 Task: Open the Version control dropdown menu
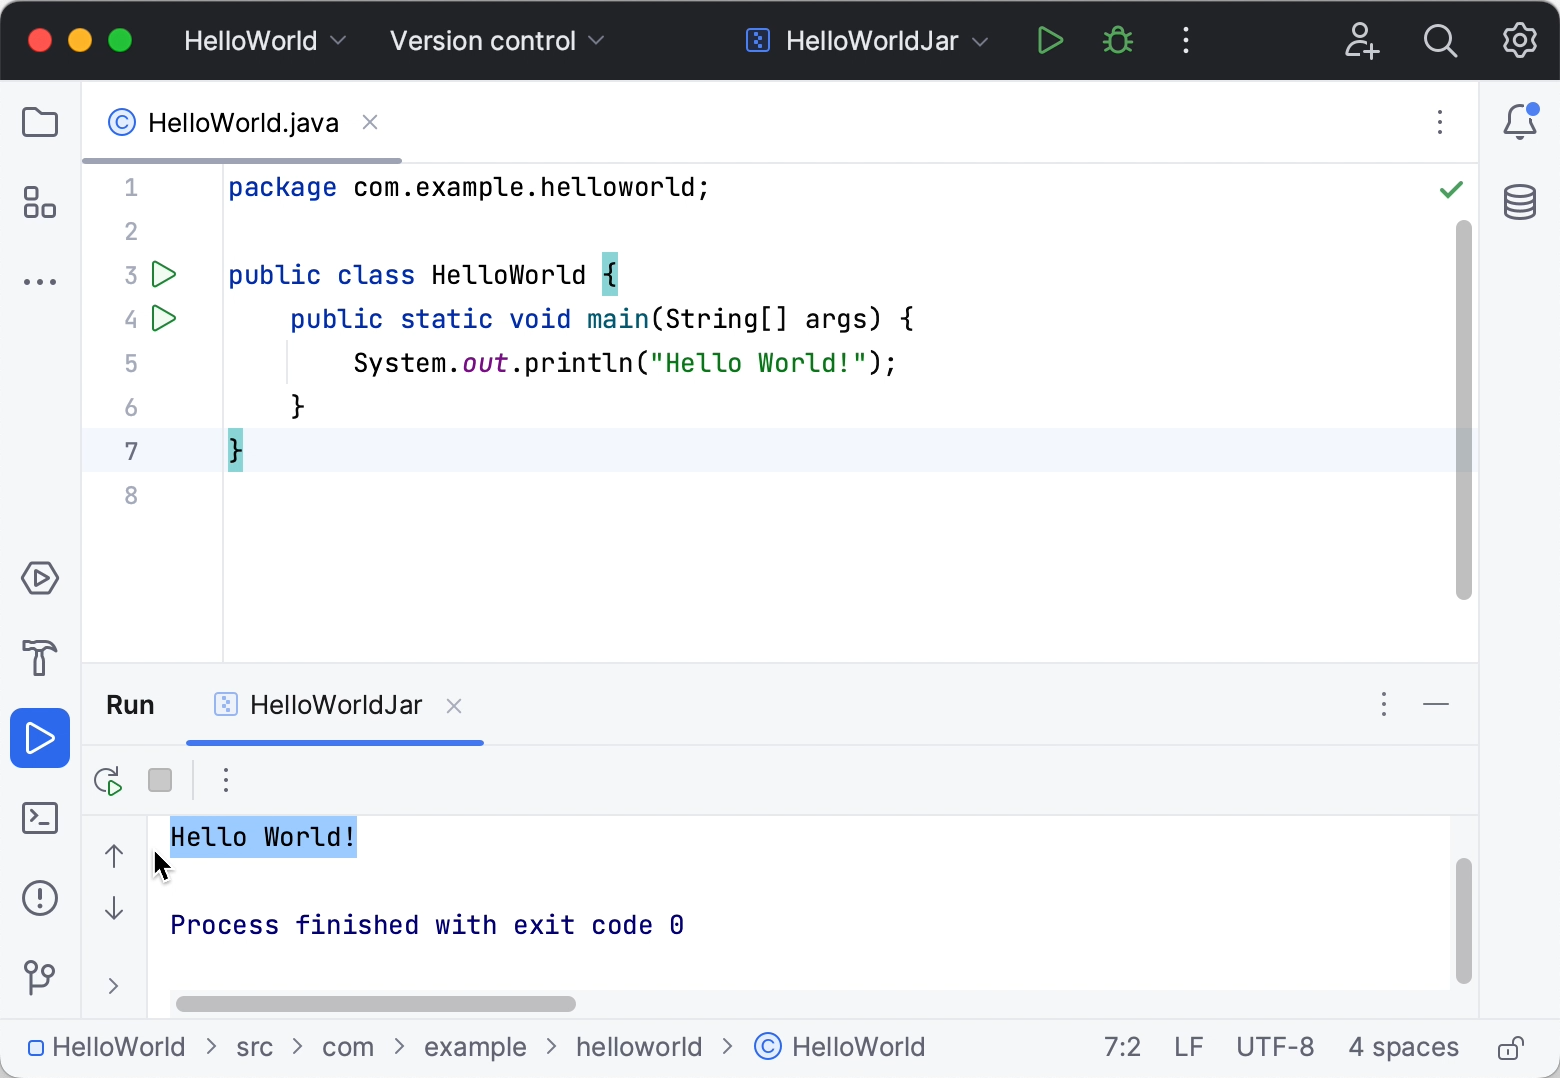click(495, 40)
